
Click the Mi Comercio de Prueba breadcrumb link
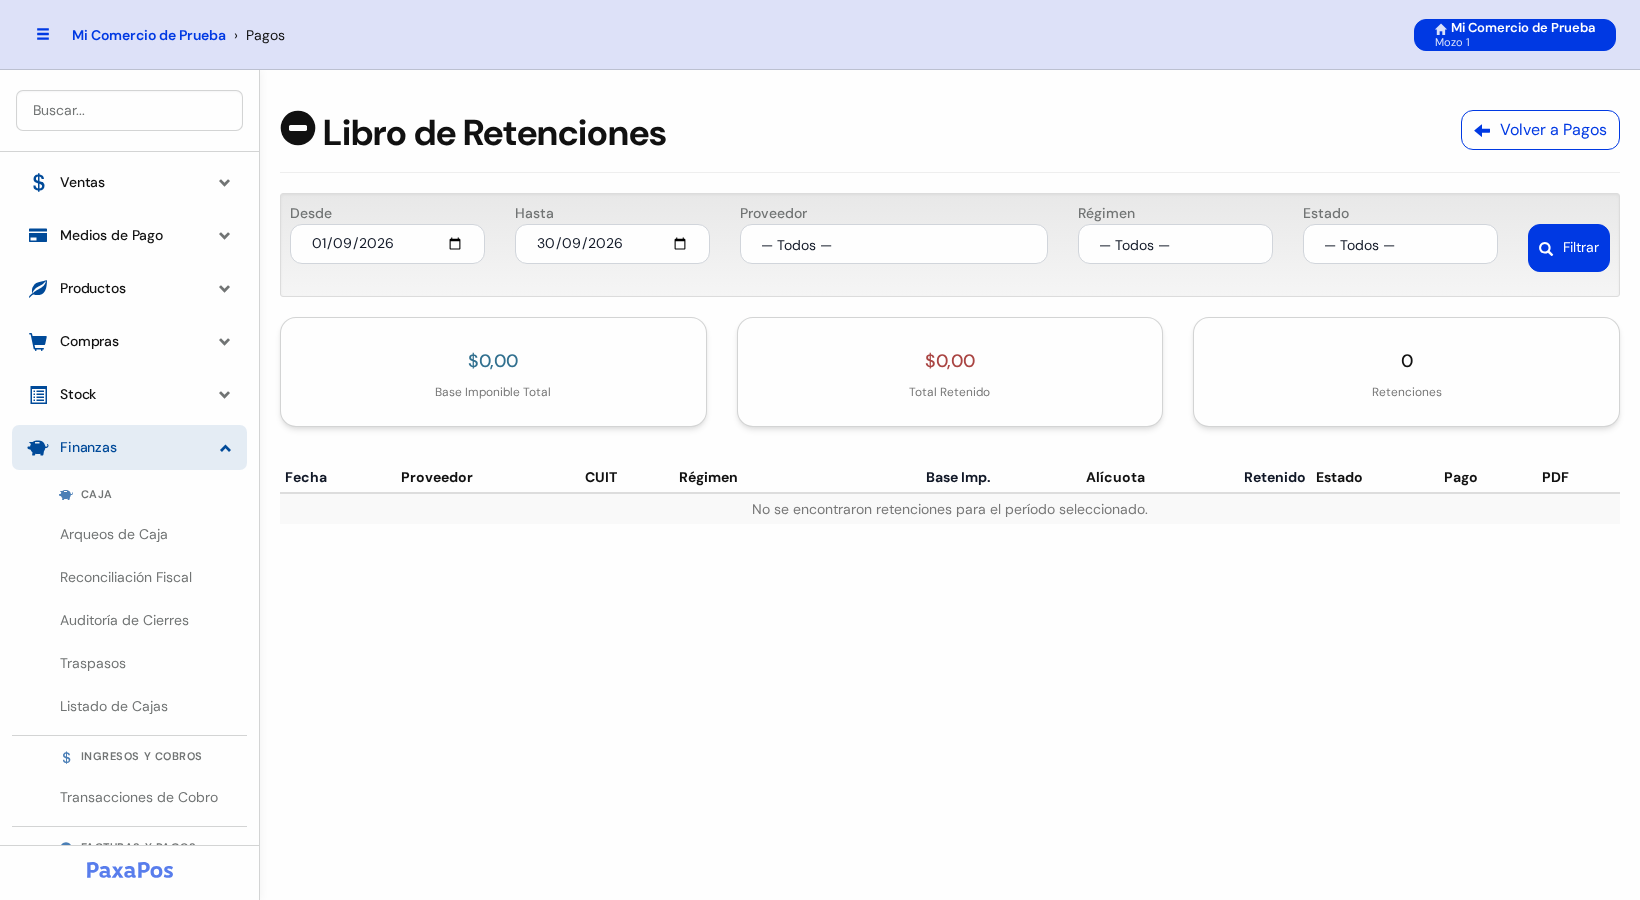pyautogui.click(x=149, y=35)
